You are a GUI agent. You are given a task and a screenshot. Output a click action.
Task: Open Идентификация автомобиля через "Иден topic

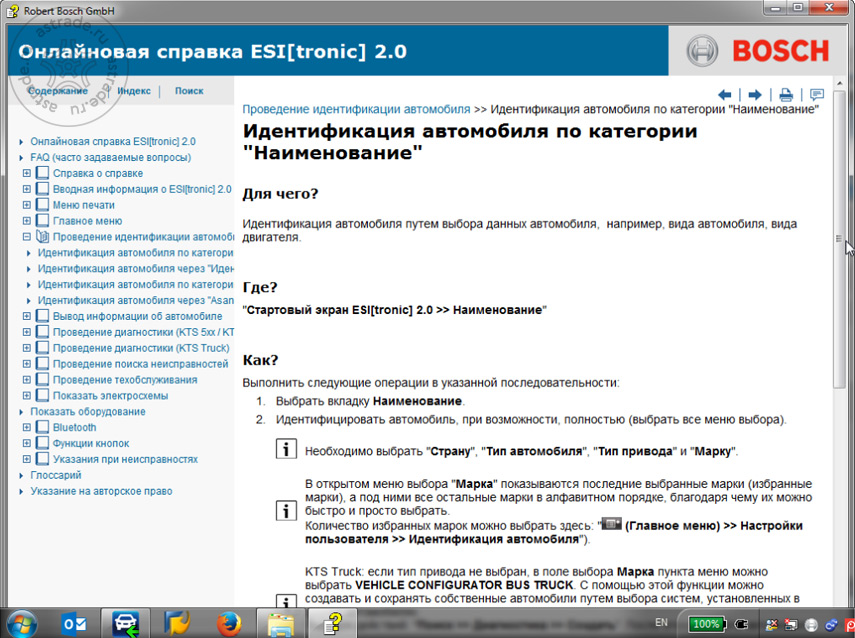click(135, 268)
